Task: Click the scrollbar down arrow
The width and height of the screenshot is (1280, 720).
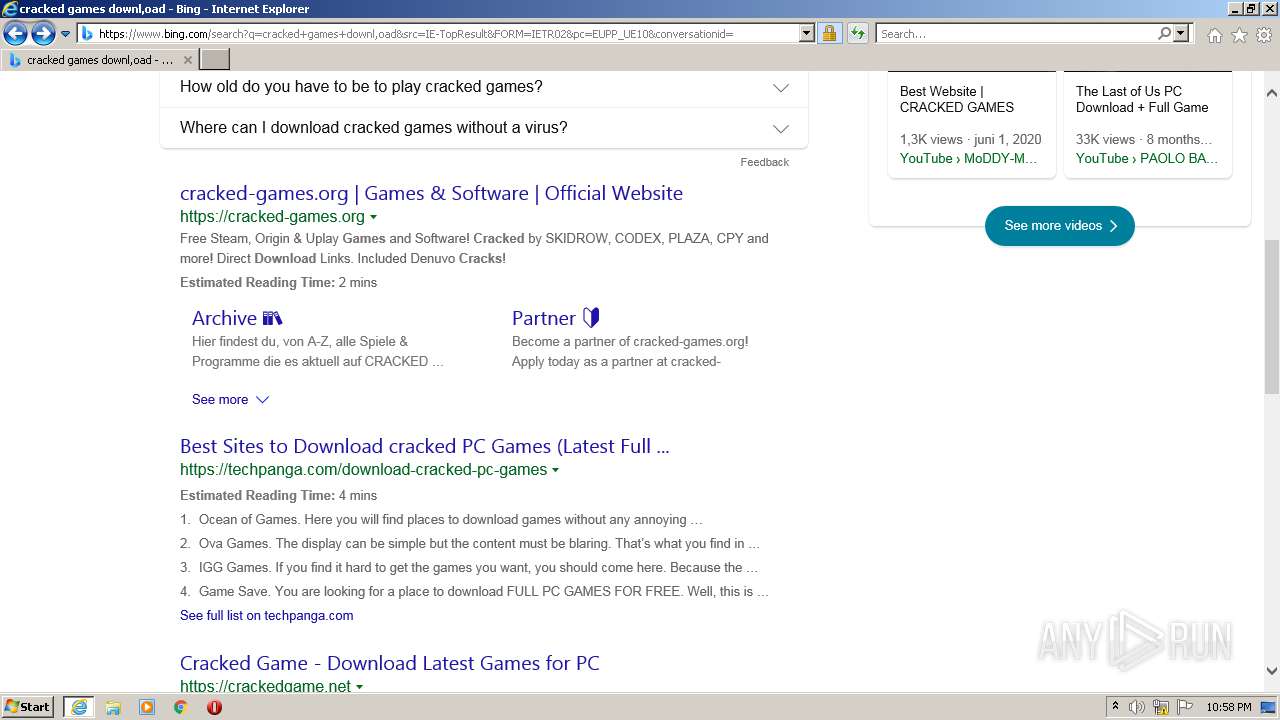Action: point(1271,671)
